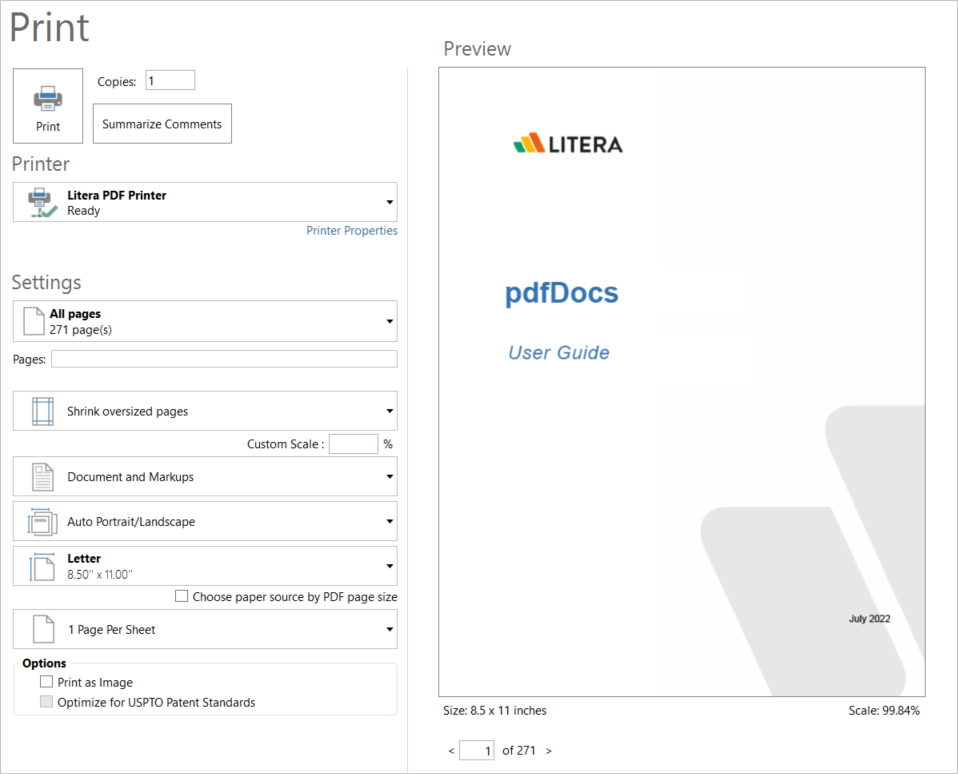Click the Letter paper size icon
Screen dimensions: 958x774
42,566
